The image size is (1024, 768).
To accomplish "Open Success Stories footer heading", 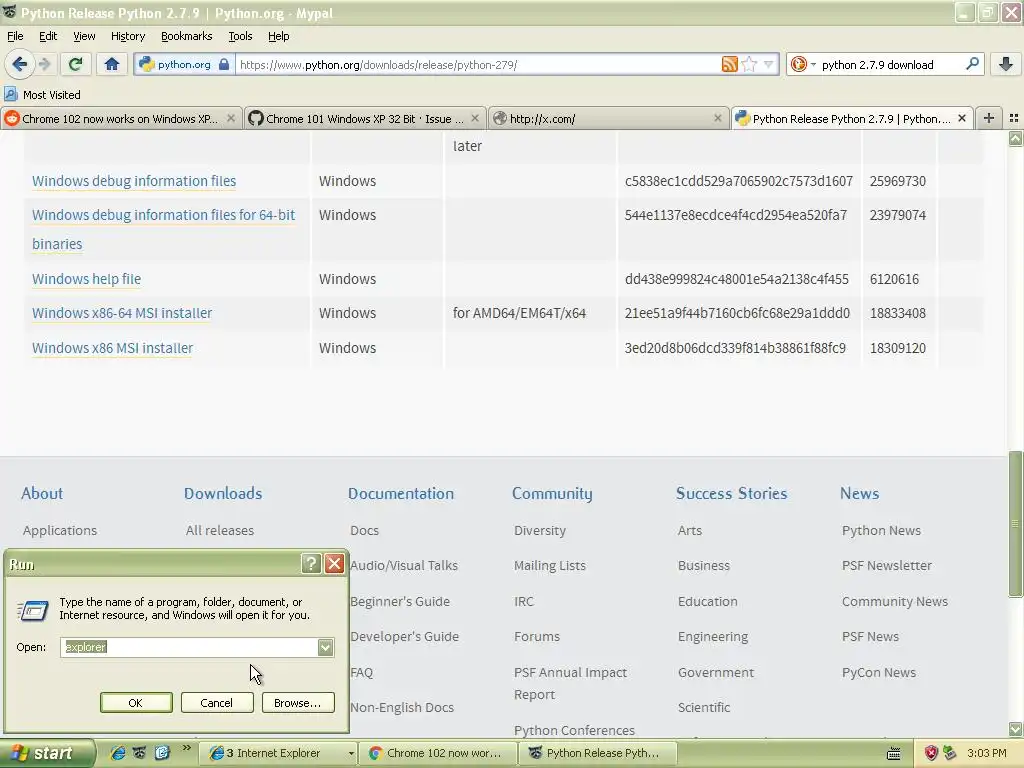I will click(731, 493).
